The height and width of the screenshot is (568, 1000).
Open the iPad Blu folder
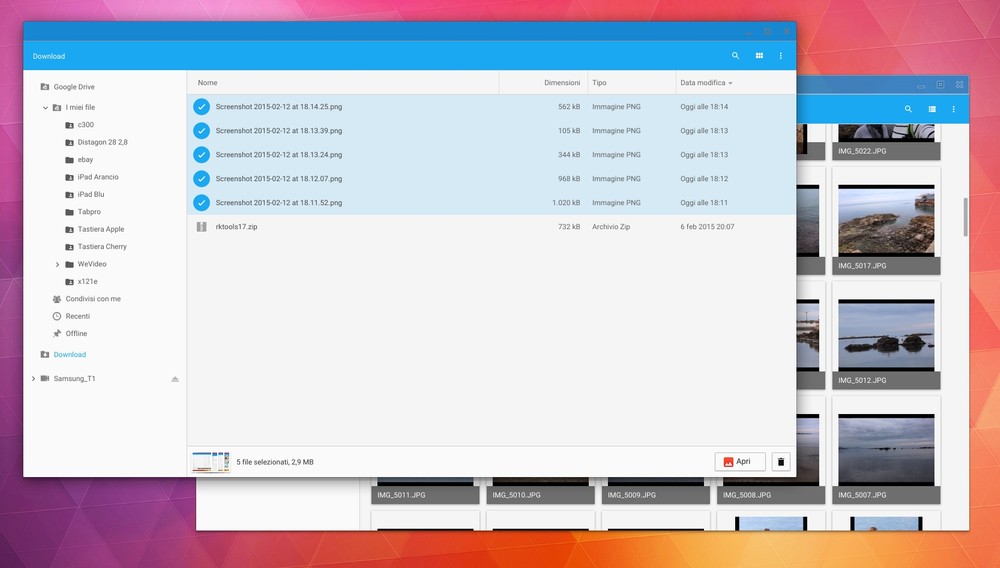coord(91,194)
